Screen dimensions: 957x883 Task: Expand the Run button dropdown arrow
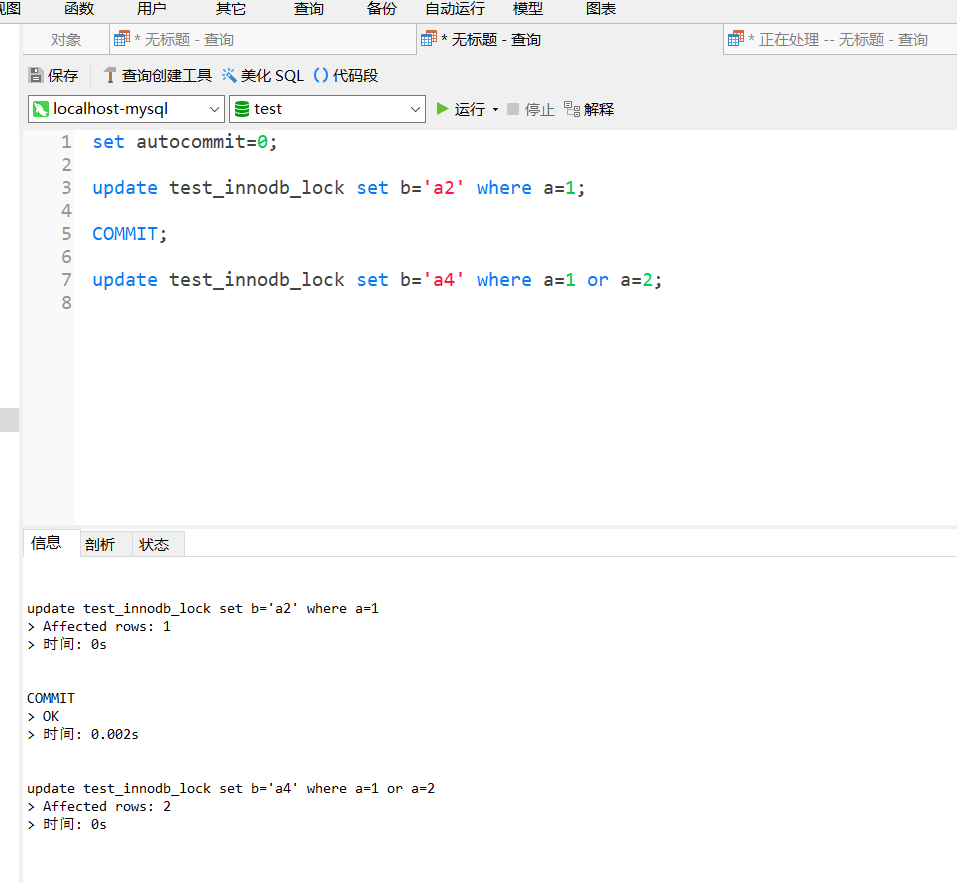point(495,109)
